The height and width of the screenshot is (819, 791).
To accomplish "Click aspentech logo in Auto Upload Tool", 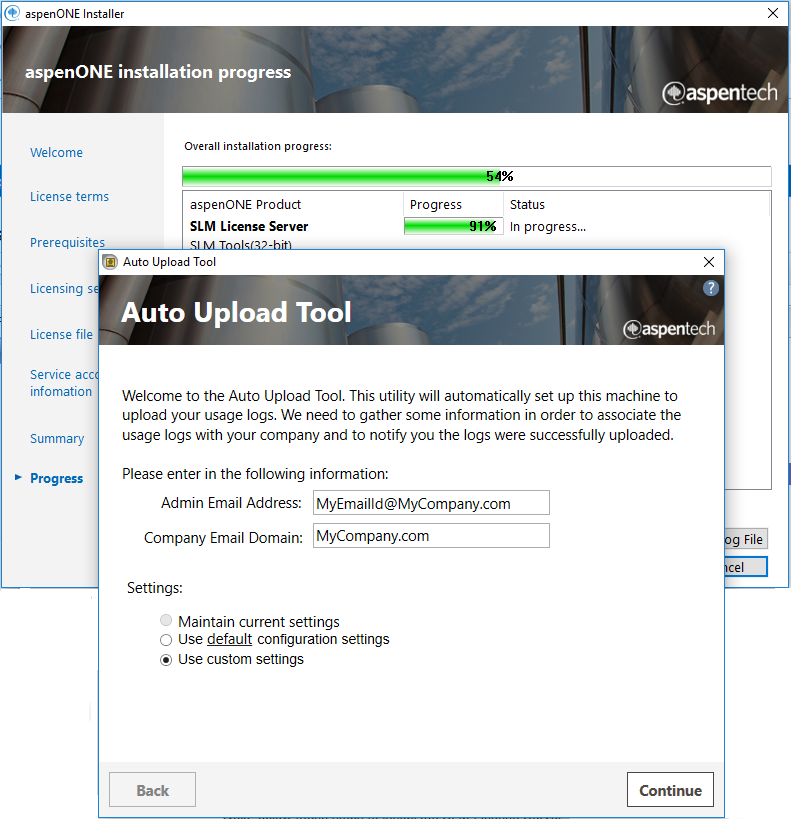I will point(669,329).
